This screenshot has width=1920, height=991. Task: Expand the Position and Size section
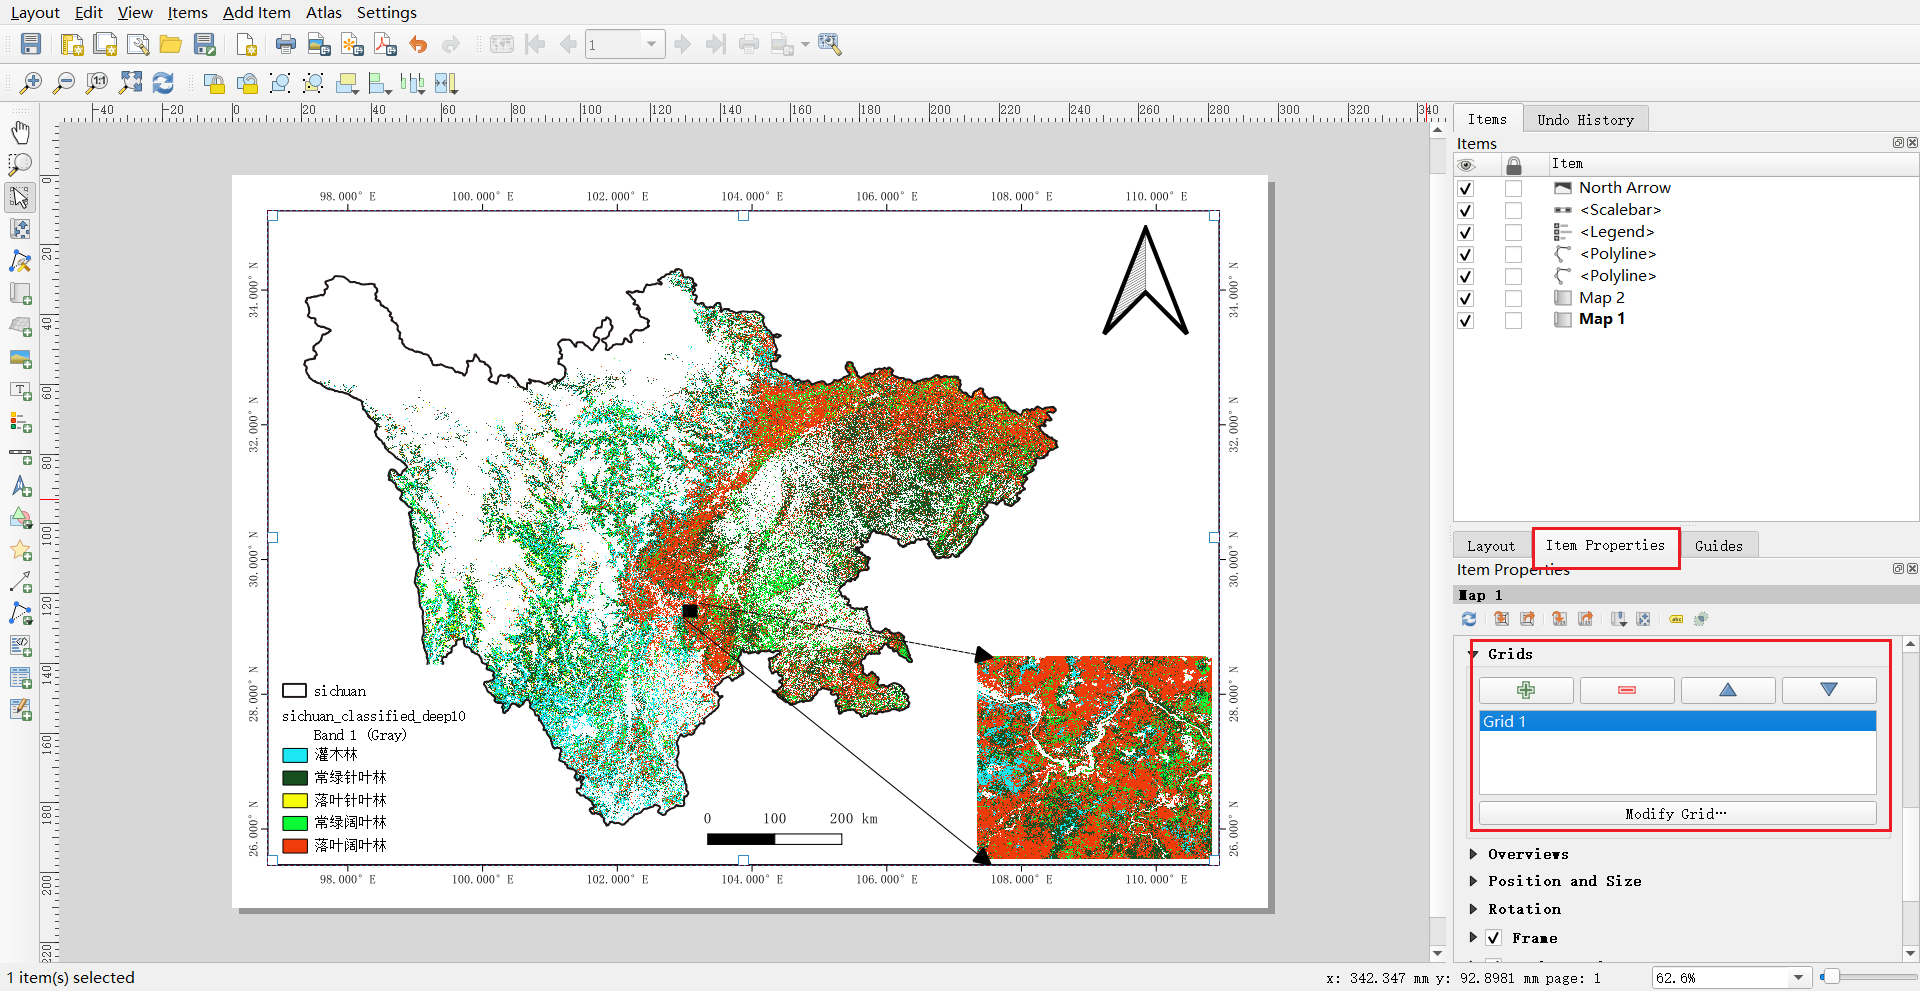(1474, 881)
